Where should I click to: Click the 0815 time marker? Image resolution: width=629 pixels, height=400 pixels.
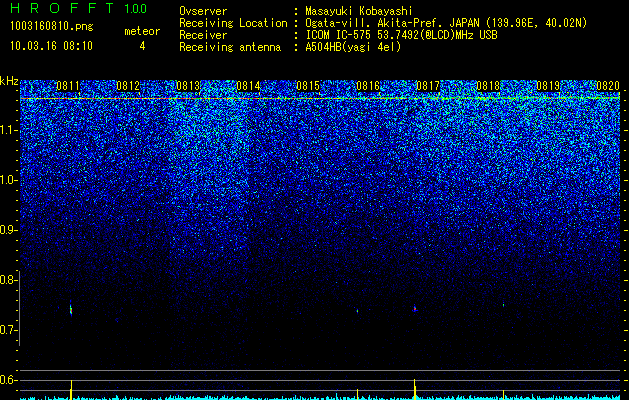(x=308, y=86)
